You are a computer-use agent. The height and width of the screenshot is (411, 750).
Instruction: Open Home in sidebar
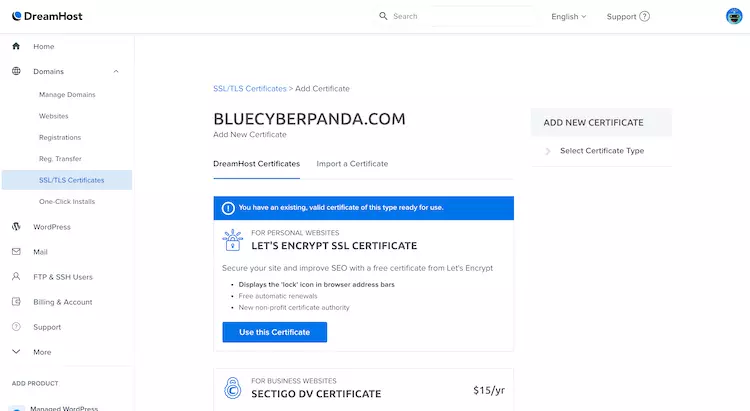tap(44, 46)
